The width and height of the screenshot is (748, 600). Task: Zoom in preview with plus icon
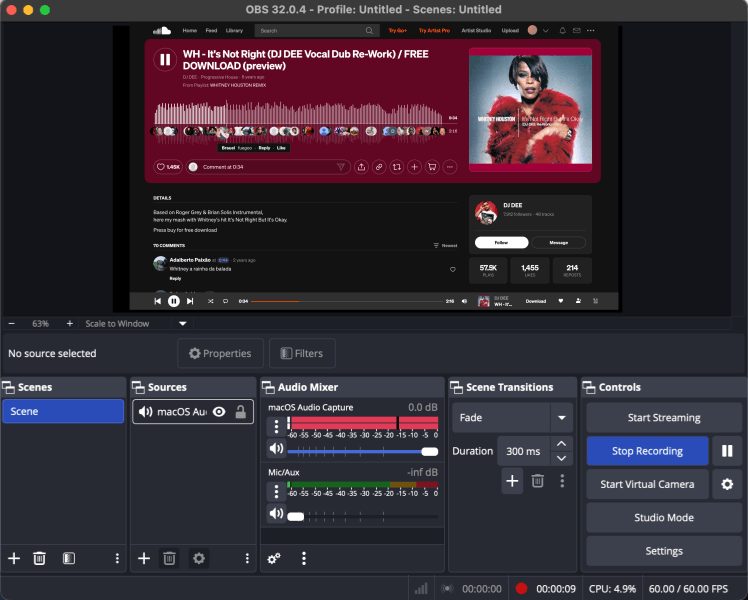pyautogui.click(x=70, y=323)
